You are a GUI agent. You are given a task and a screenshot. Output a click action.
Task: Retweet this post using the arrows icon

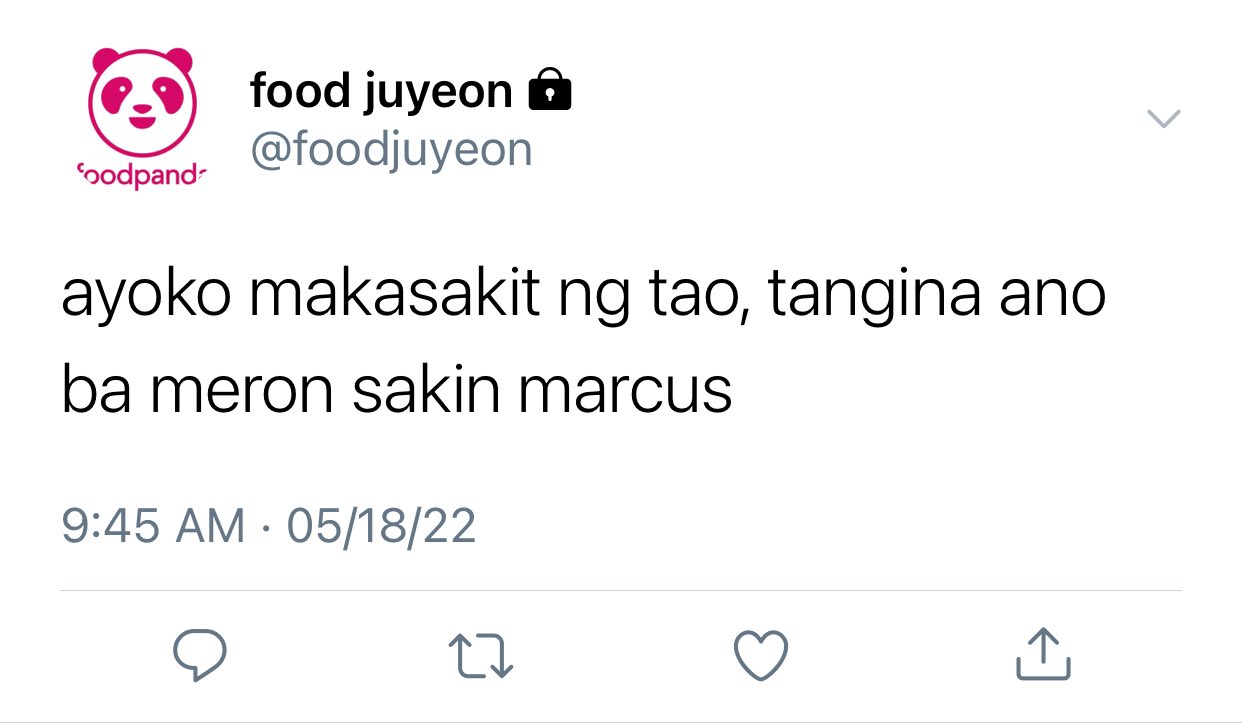pos(481,656)
